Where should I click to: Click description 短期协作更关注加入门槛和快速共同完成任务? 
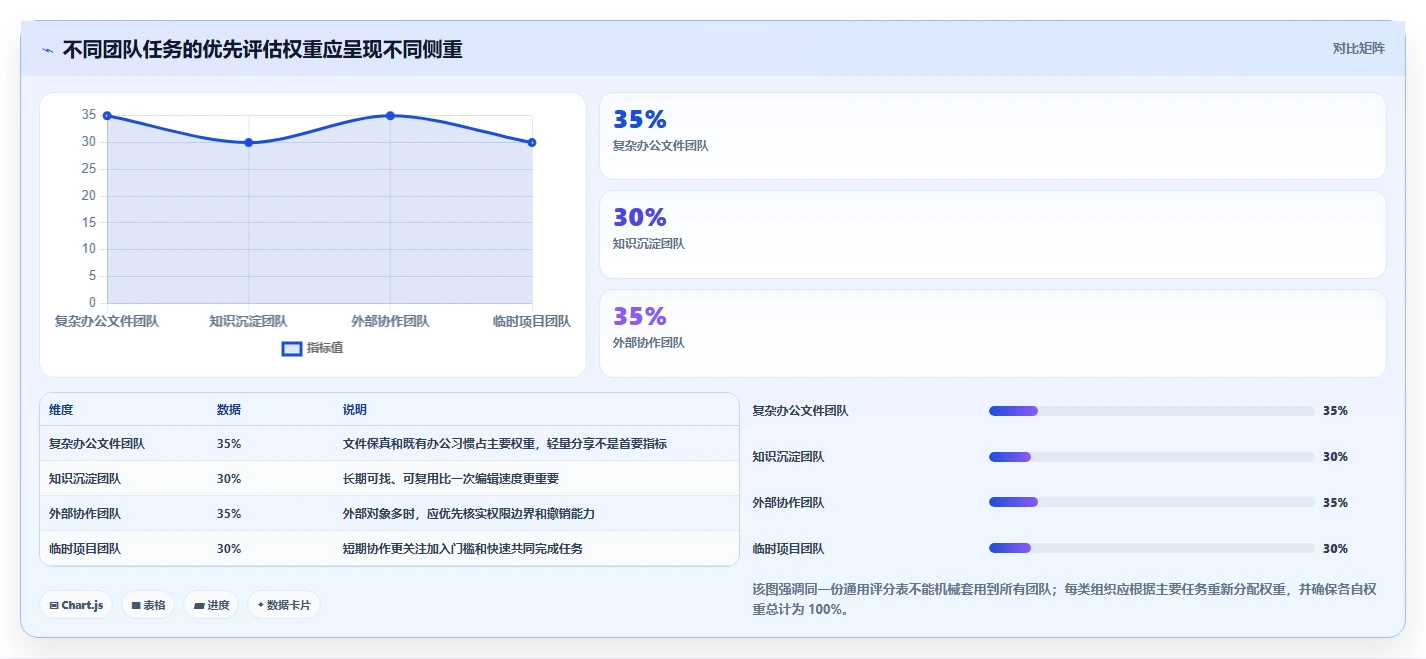[x=463, y=549]
